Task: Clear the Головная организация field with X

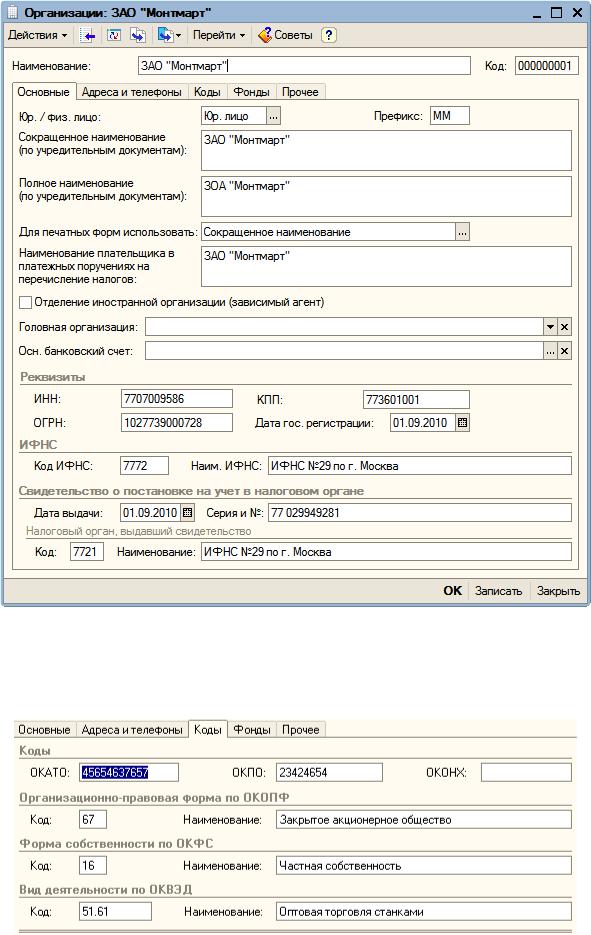Action: (x=564, y=327)
